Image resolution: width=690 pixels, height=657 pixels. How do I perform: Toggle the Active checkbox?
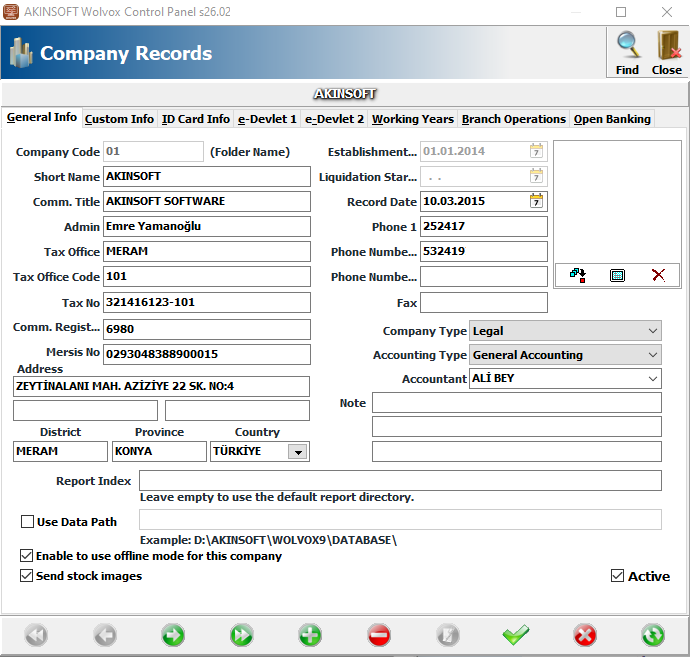coord(617,576)
